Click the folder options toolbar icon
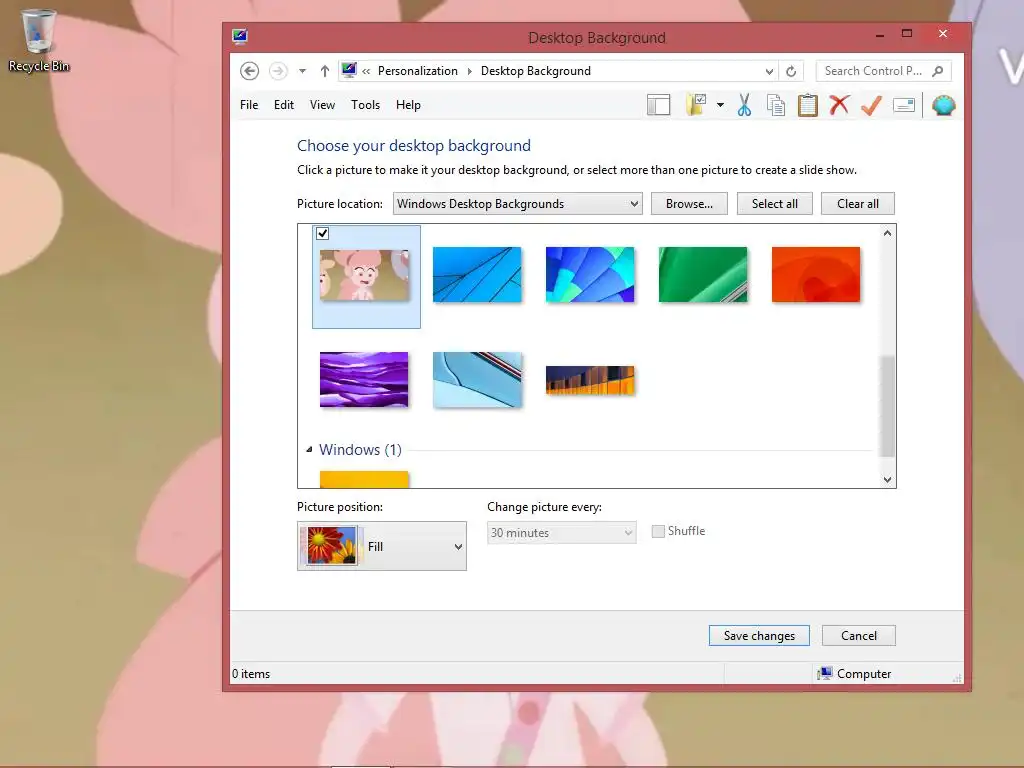The height and width of the screenshot is (768, 1024). [696, 104]
